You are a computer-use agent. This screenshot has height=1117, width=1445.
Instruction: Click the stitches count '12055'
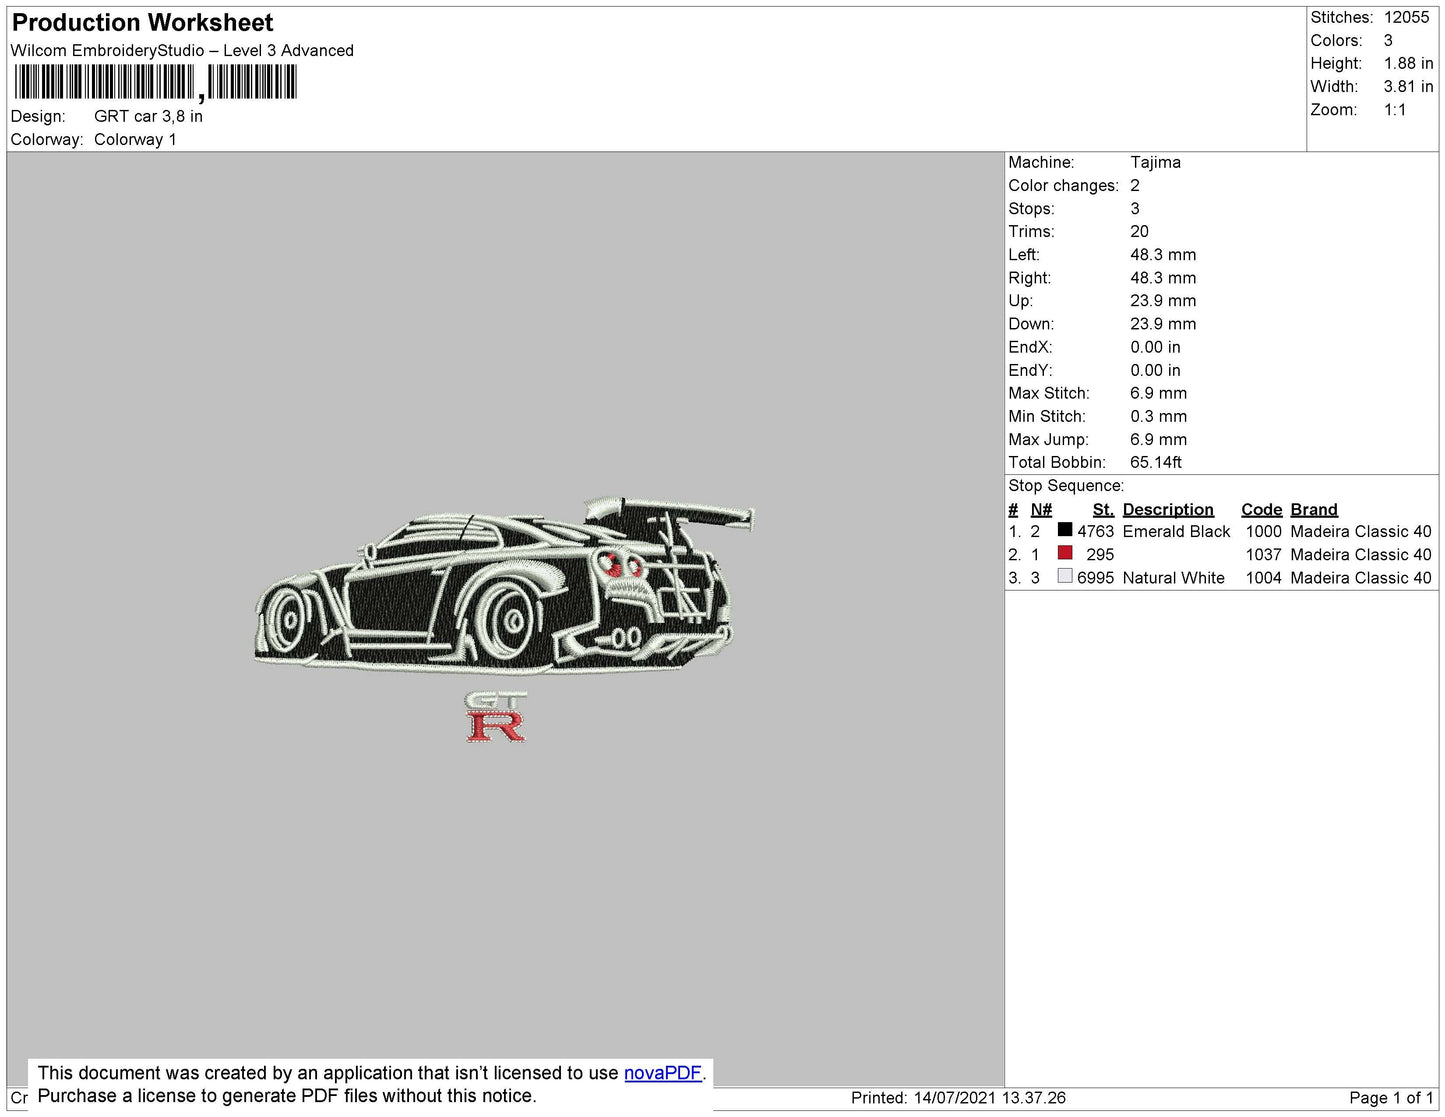[1407, 17]
